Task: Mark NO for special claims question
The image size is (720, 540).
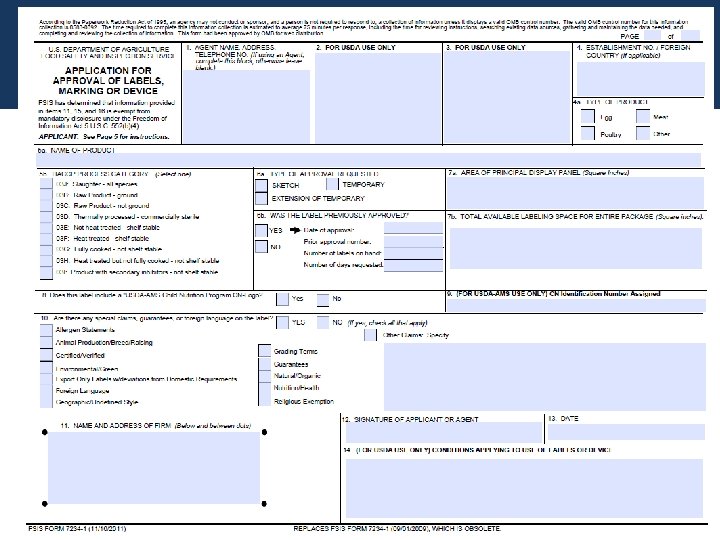Action: point(323,322)
